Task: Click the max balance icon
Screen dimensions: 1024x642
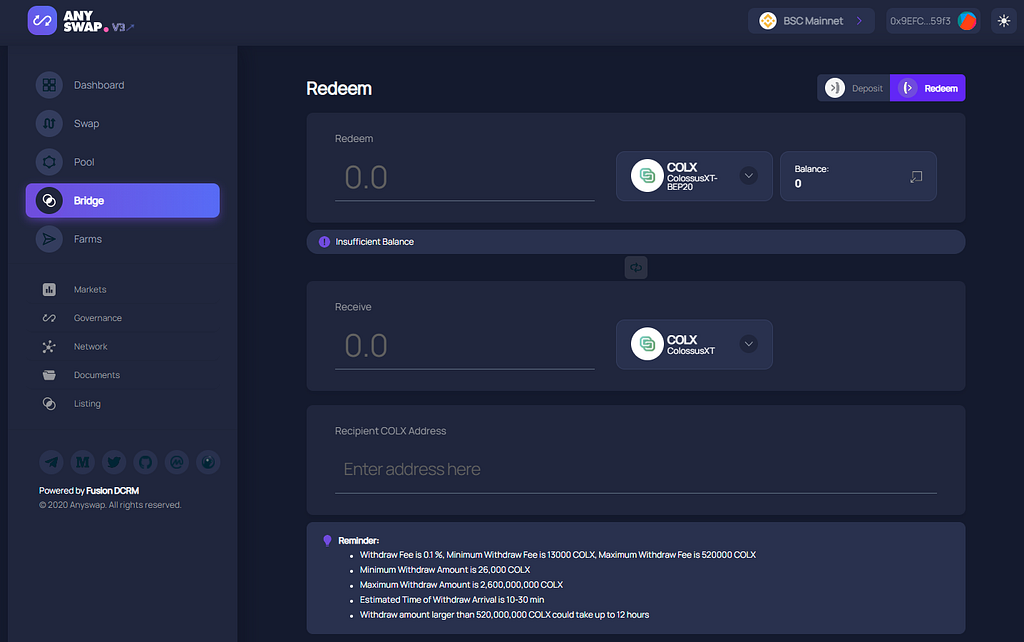Action: [916, 176]
